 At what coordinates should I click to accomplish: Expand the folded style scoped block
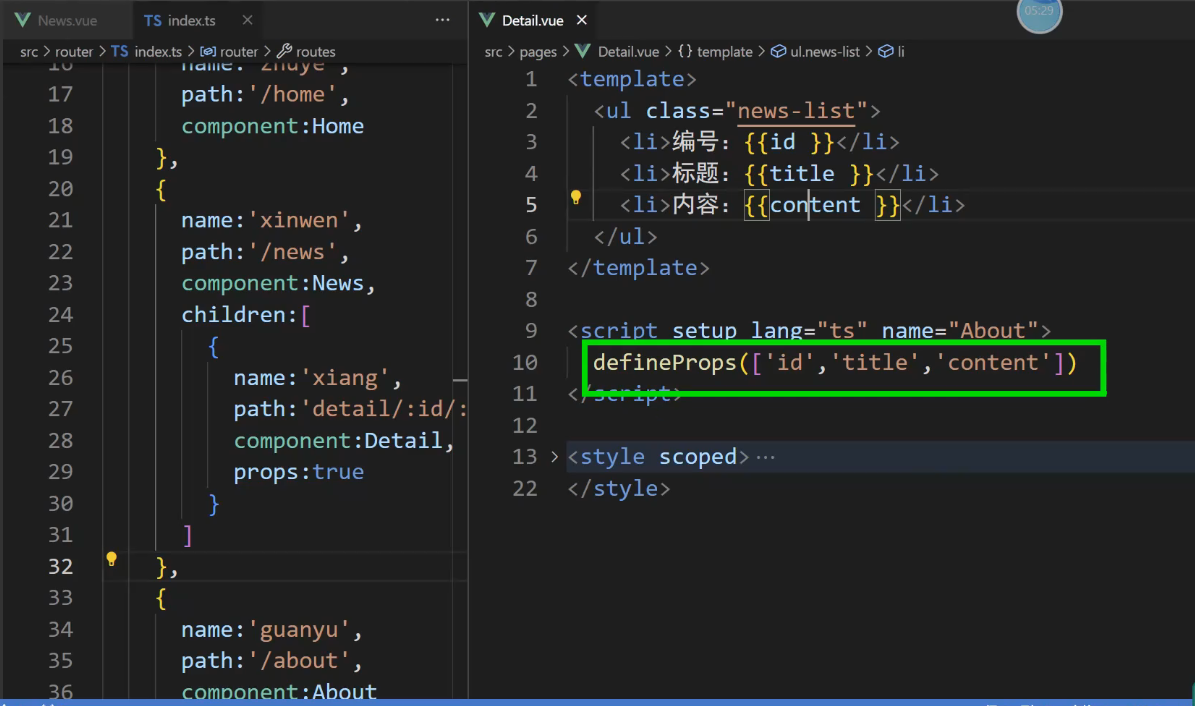(x=554, y=457)
